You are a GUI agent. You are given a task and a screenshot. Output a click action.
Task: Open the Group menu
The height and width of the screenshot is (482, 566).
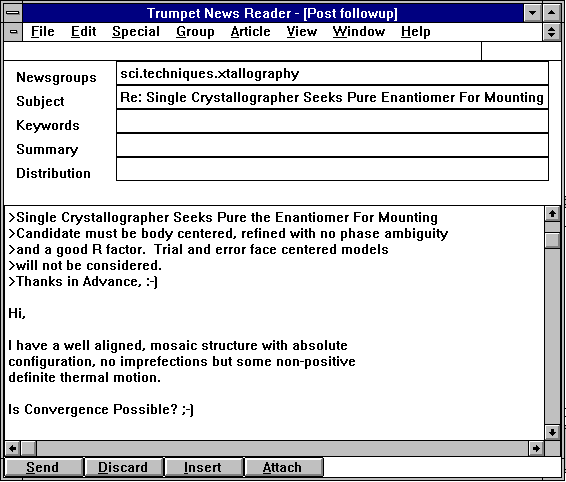195,32
